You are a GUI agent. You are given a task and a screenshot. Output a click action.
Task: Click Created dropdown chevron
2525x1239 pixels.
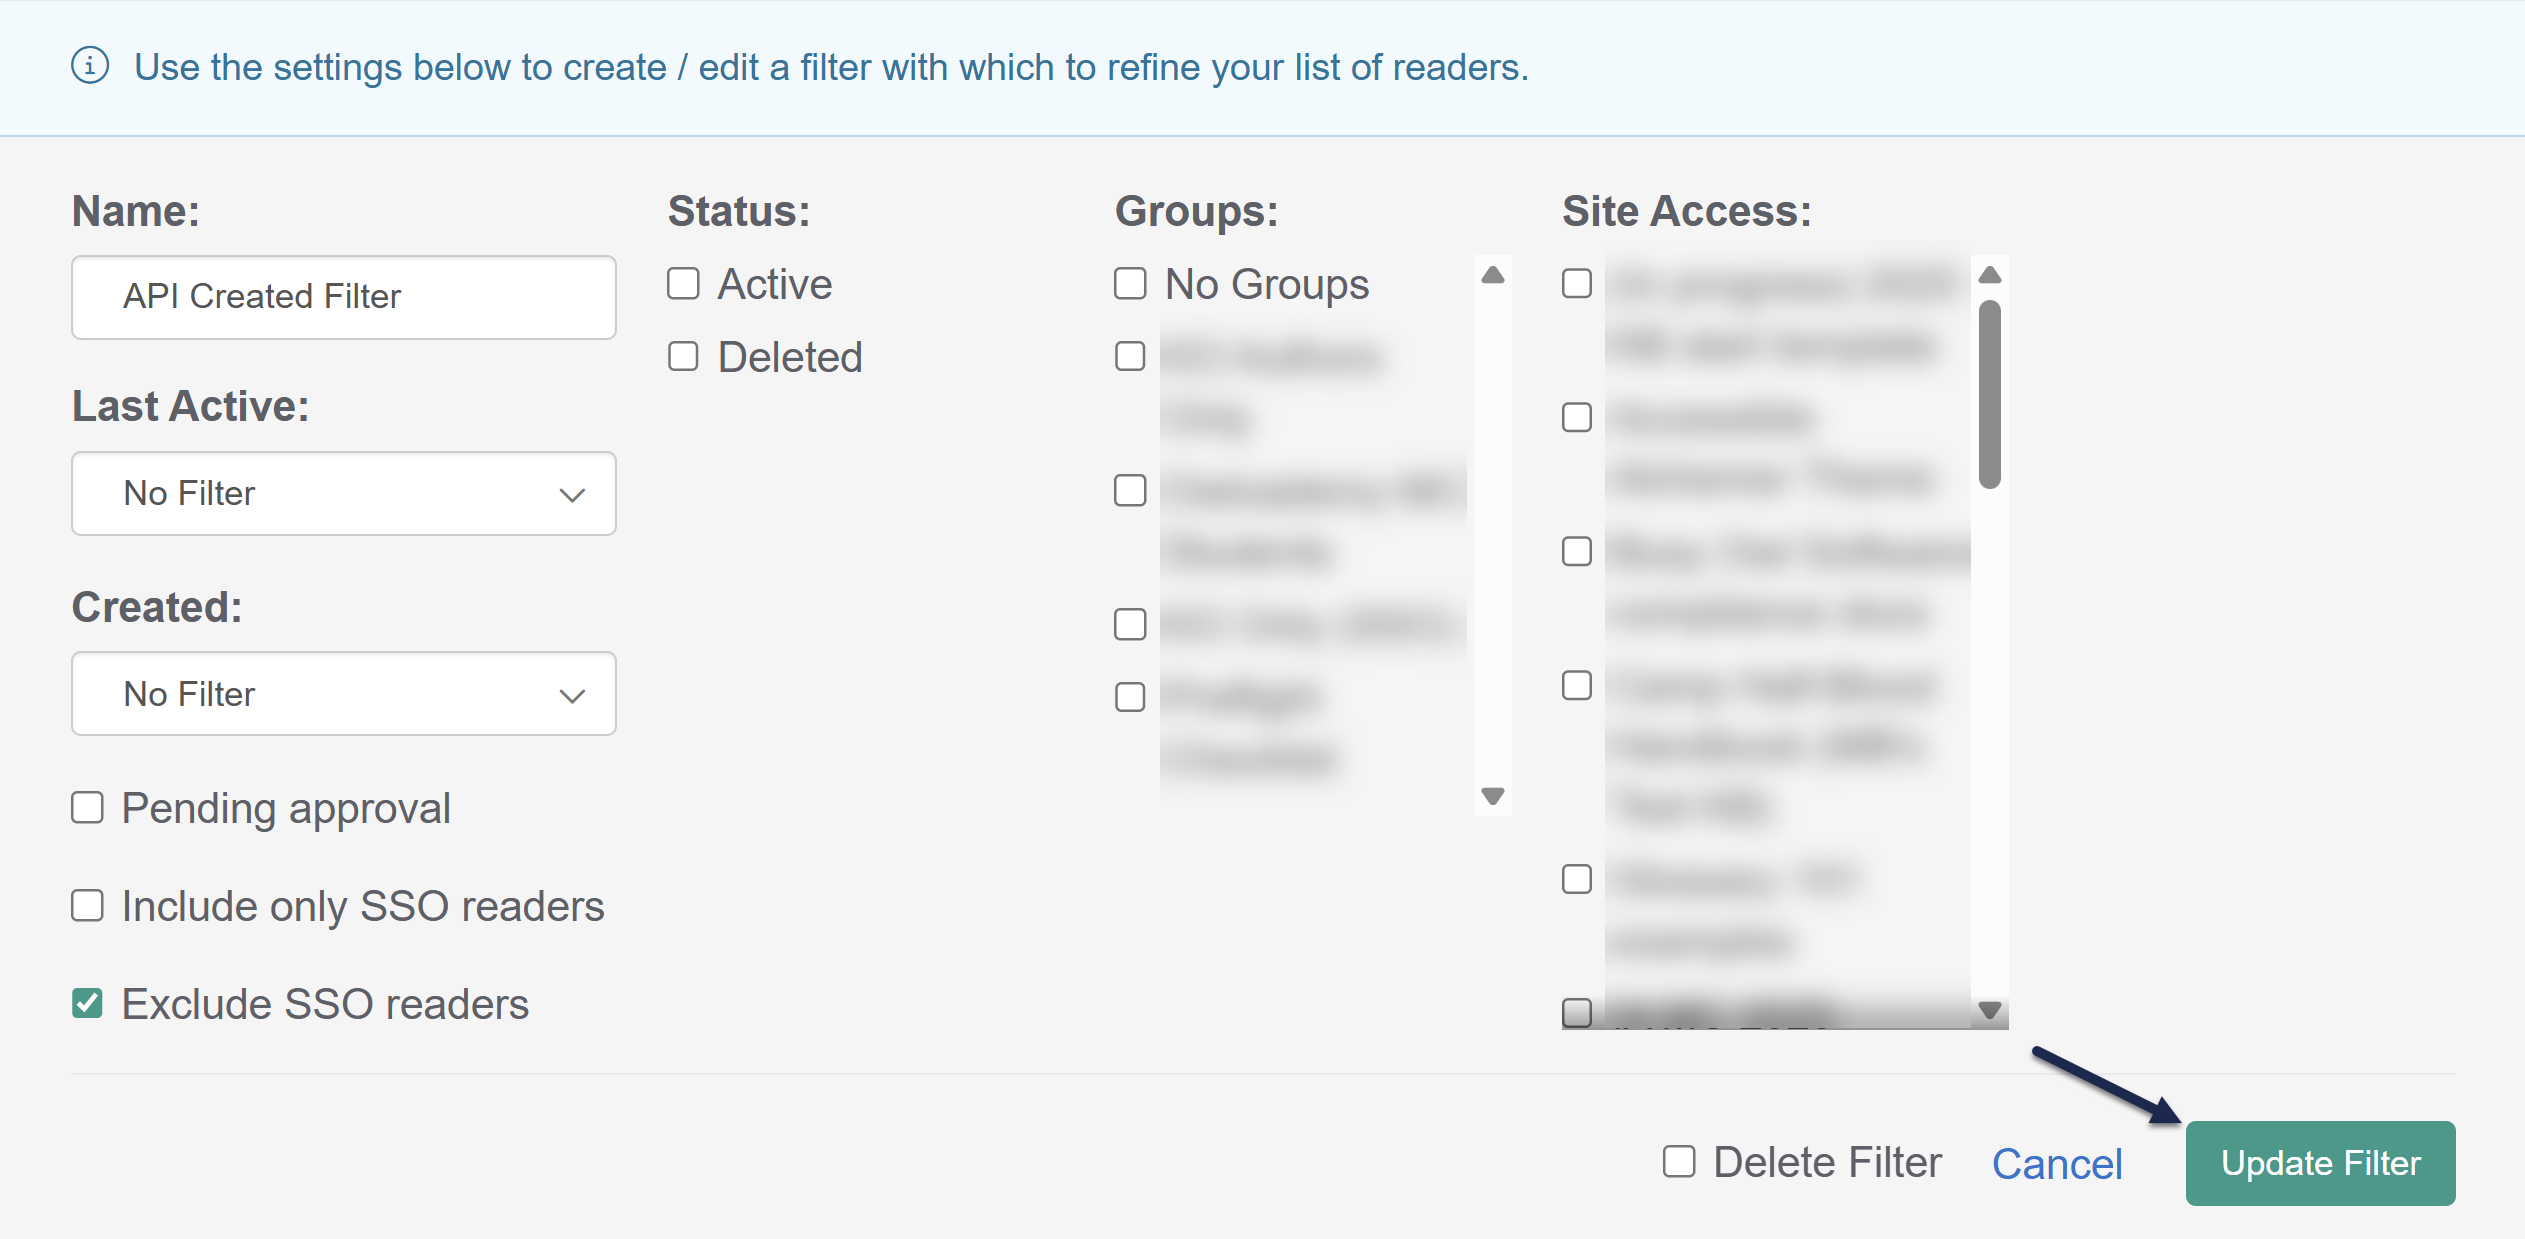[x=571, y=696]
